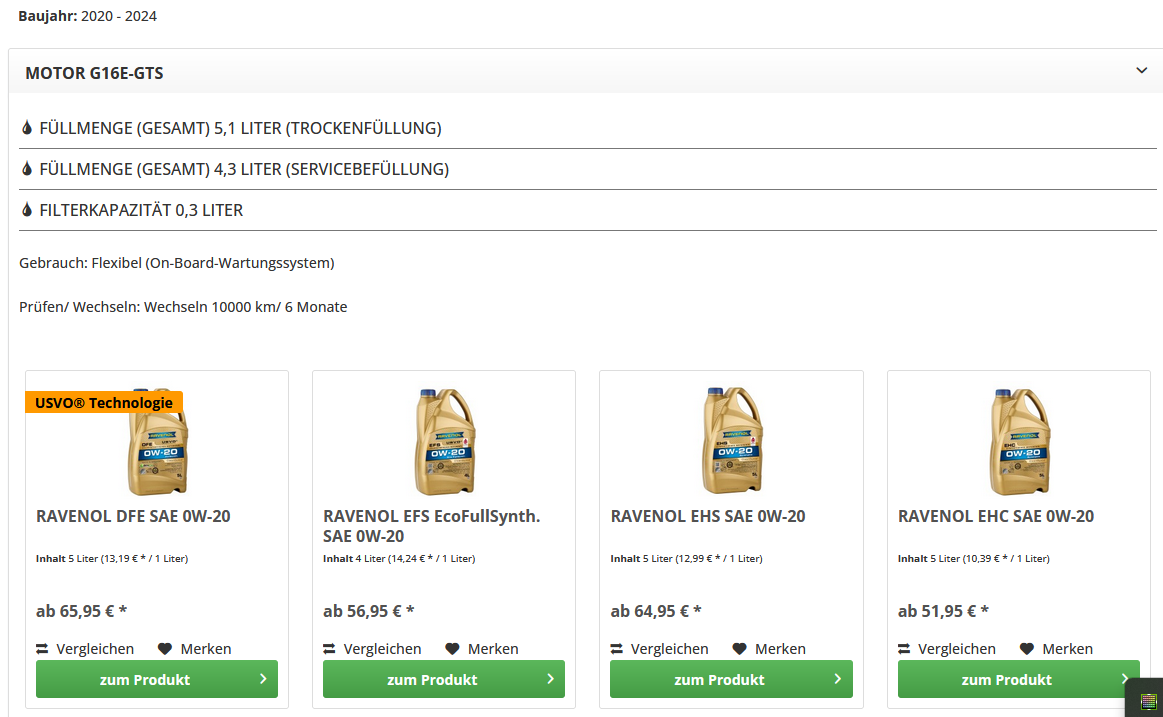Click the heart icon for RAVENOL EFS
The width and height of the screenshot is (1163, 717).
(x=452, y=649)
